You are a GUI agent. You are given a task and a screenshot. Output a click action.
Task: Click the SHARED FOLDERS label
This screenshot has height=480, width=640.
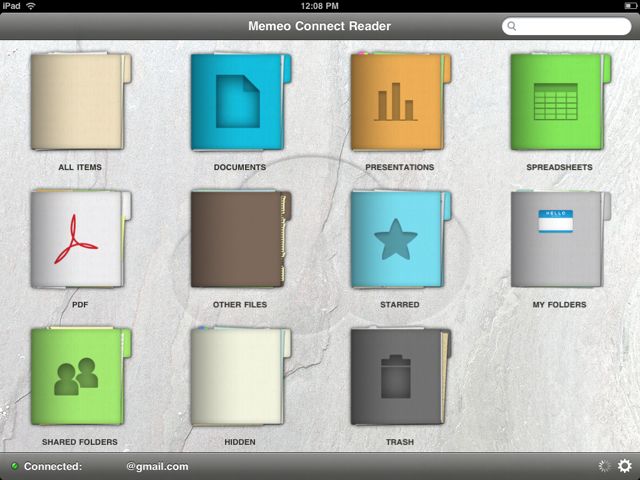coord(80,442)
